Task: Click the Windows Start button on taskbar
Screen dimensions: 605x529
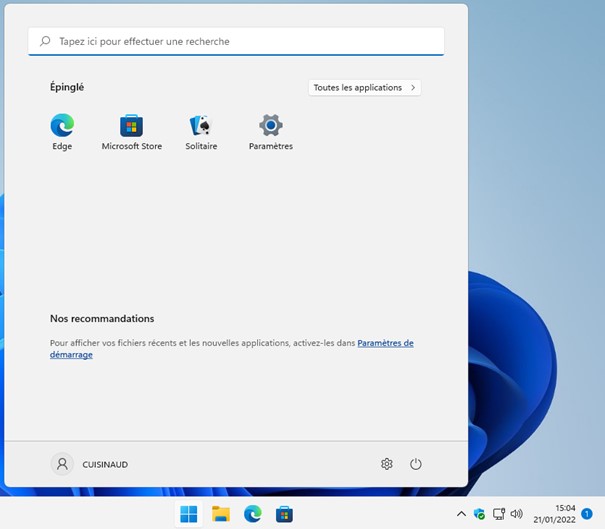Action: (x=188, y=514)
